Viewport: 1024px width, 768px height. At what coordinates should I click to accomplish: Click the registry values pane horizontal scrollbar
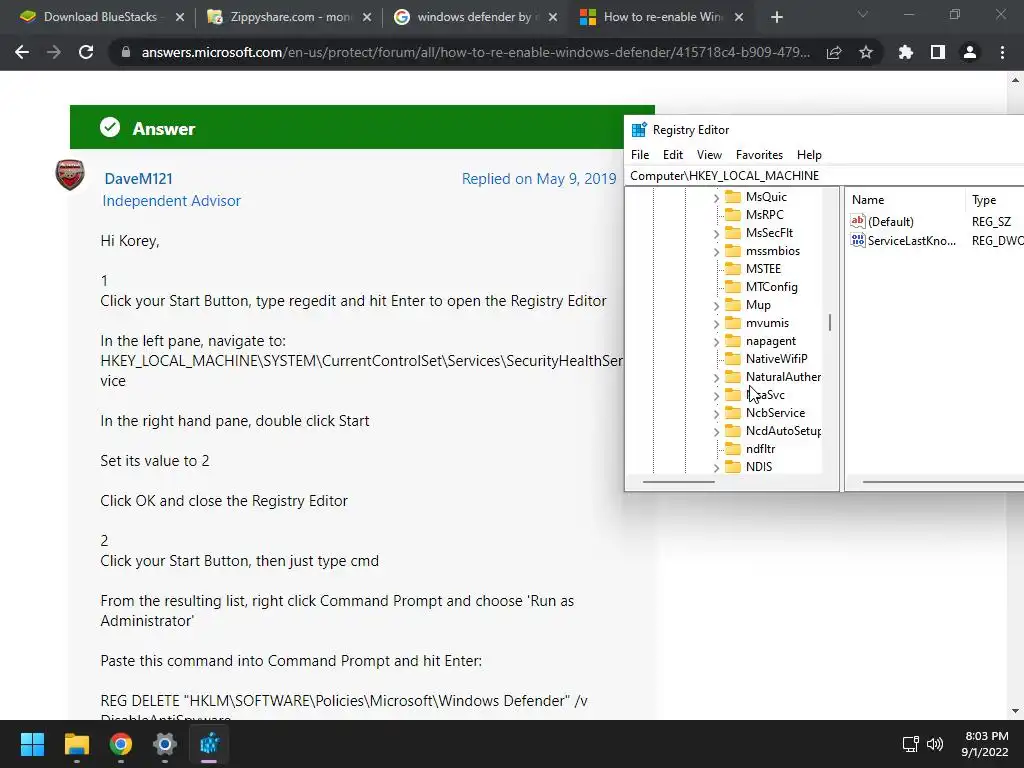point(943,482)
